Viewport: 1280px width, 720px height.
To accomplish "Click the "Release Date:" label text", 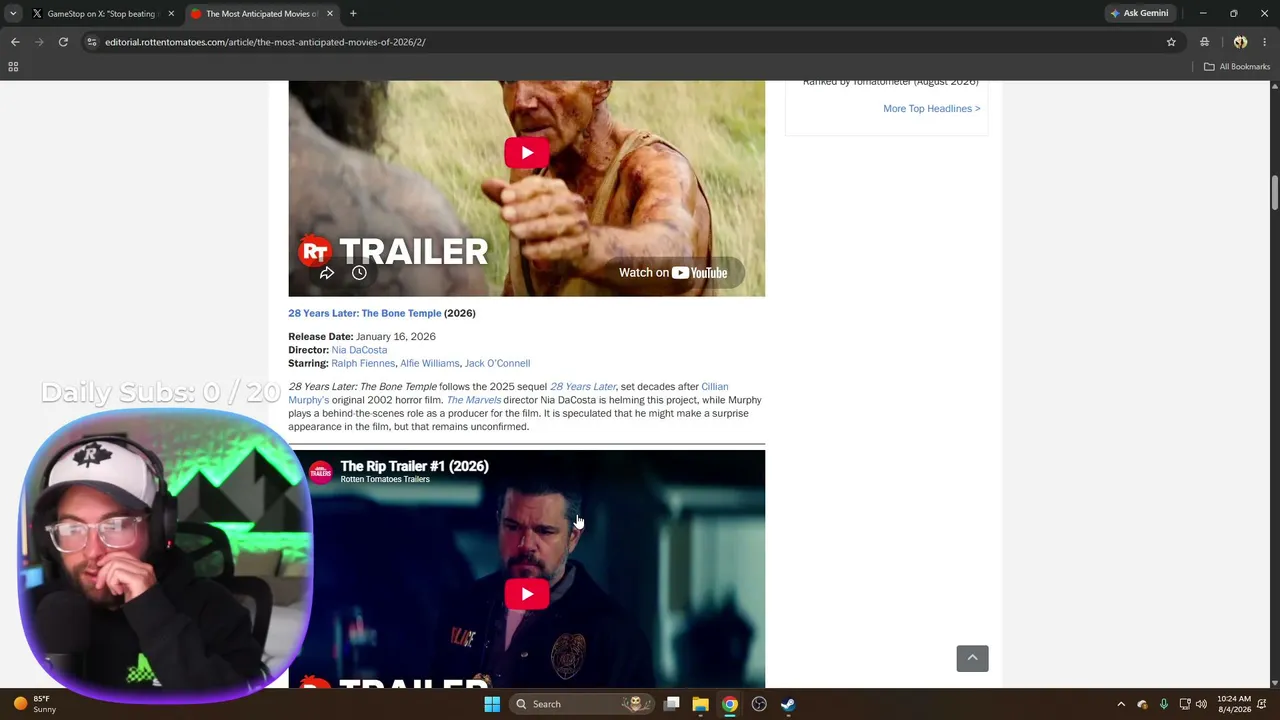I will 320,337.
